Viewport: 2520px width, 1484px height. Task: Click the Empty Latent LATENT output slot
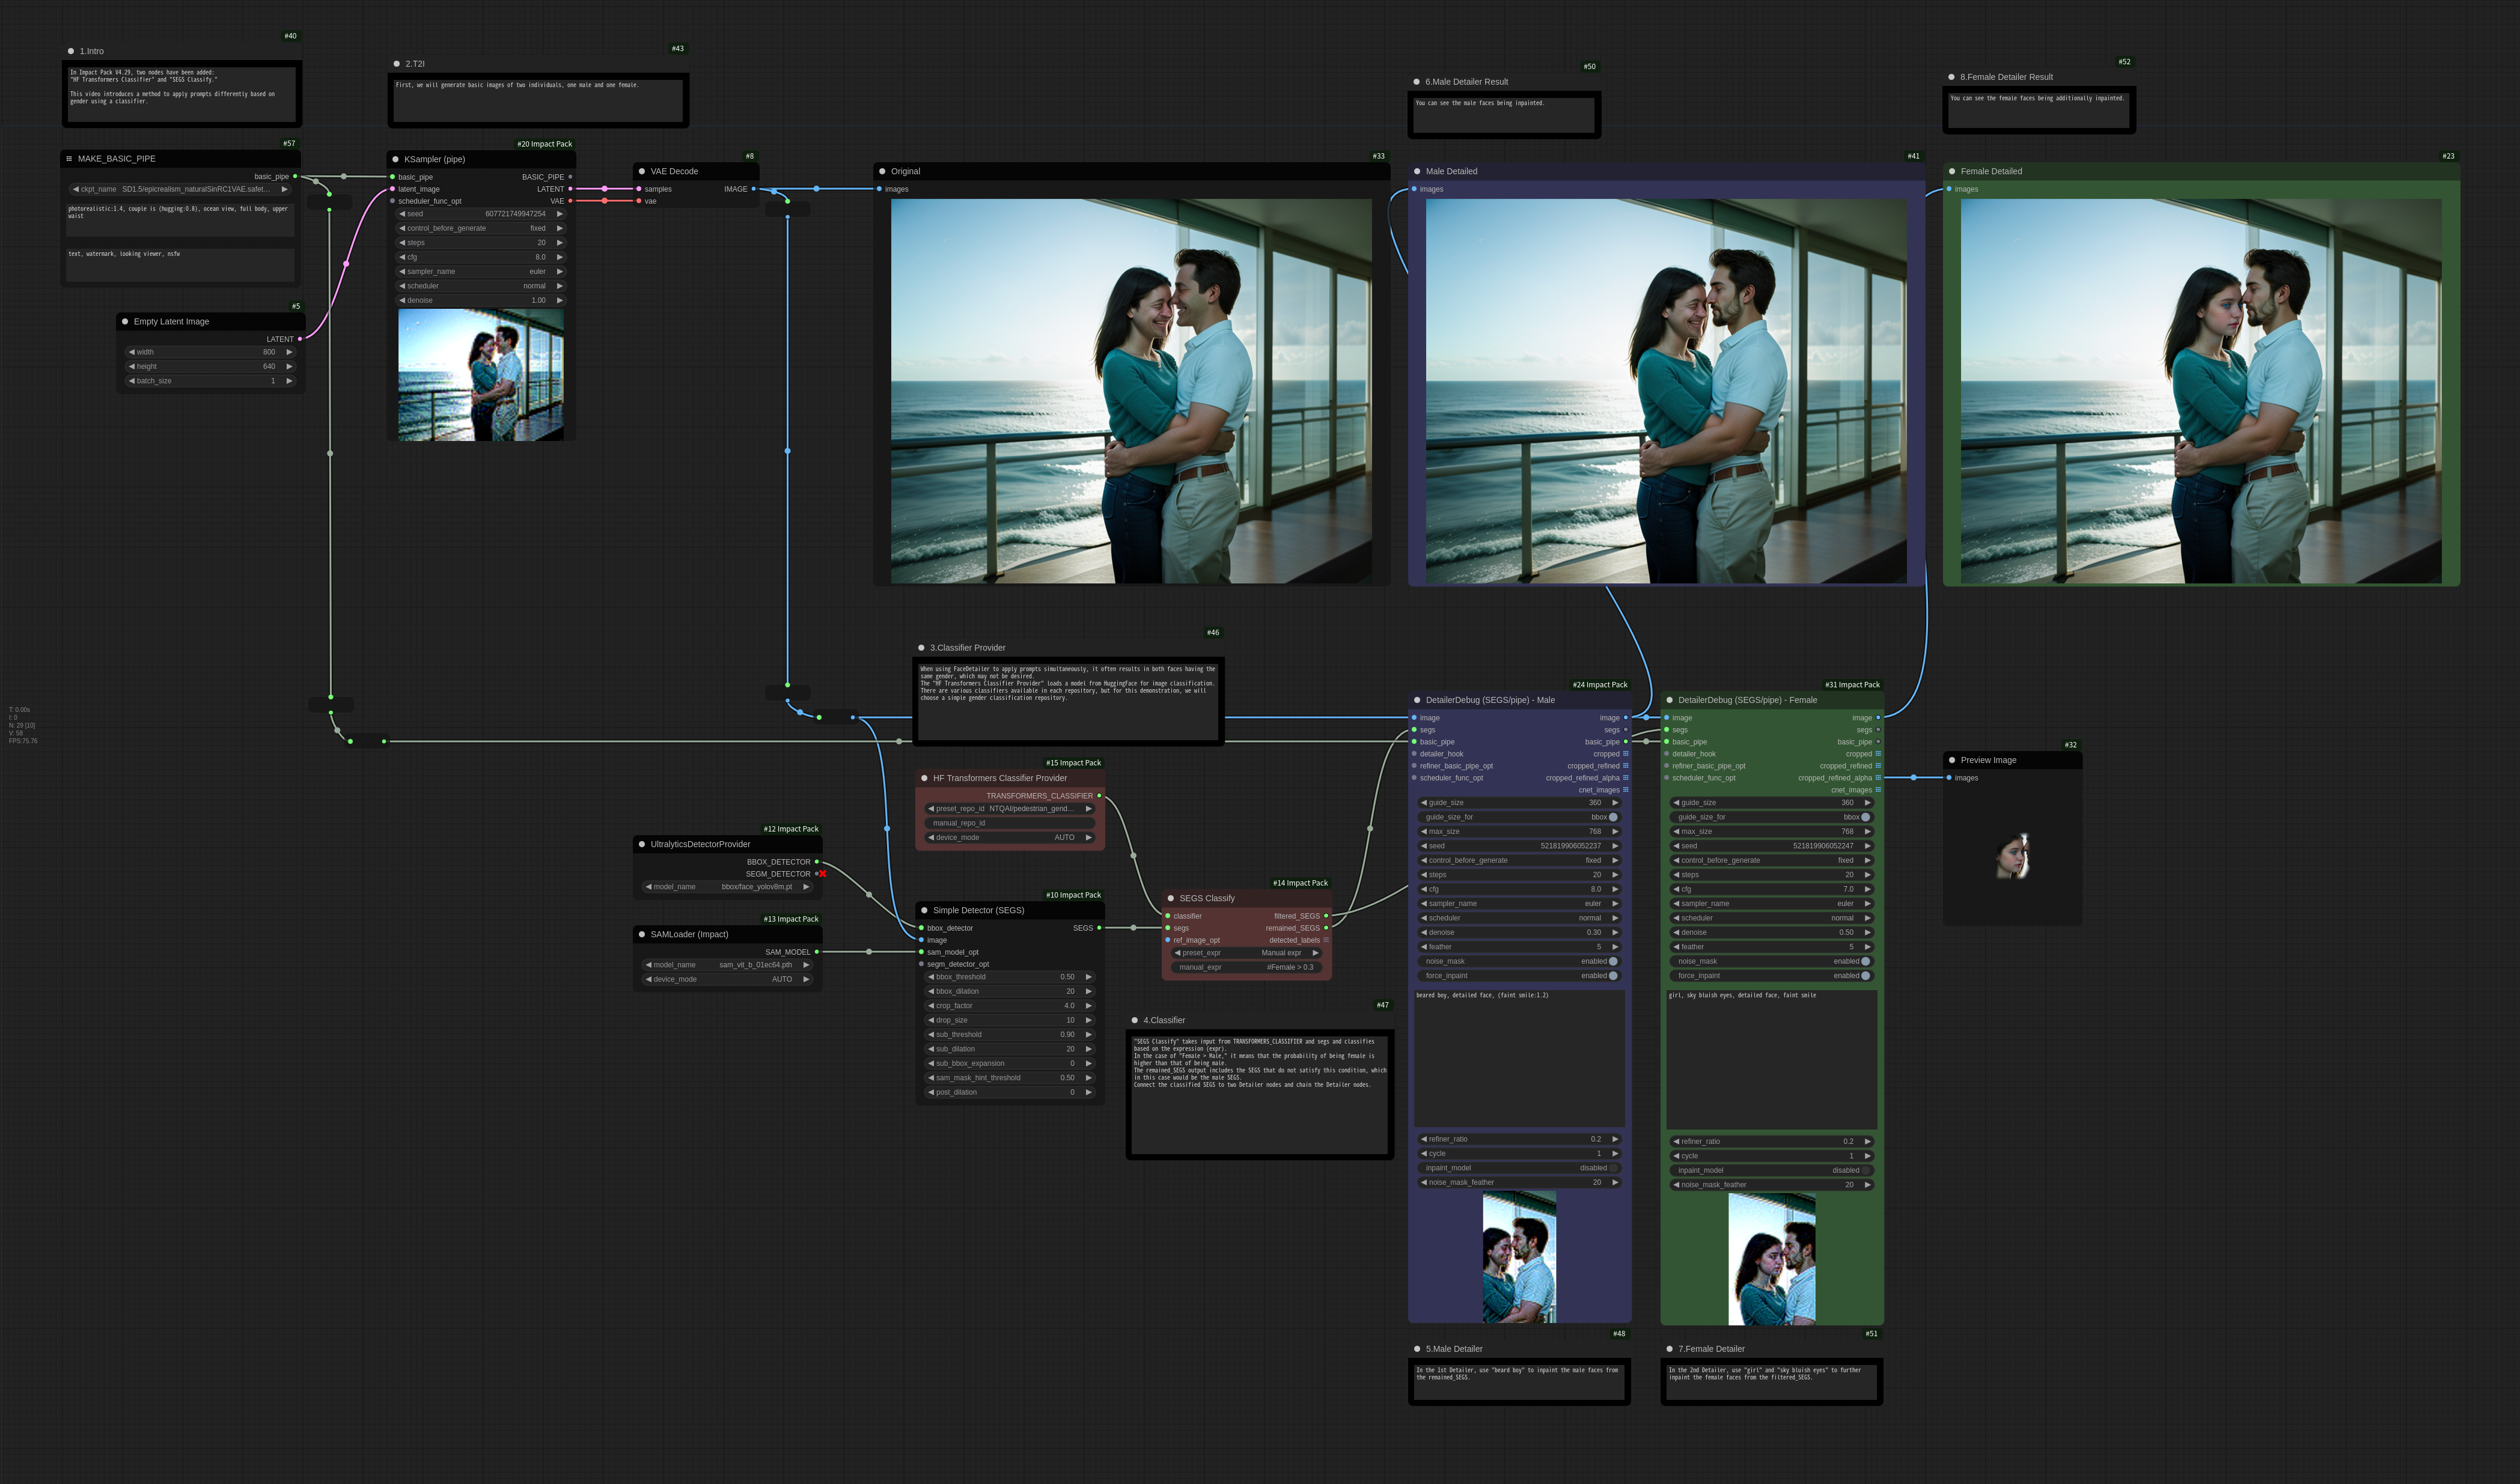300,339
